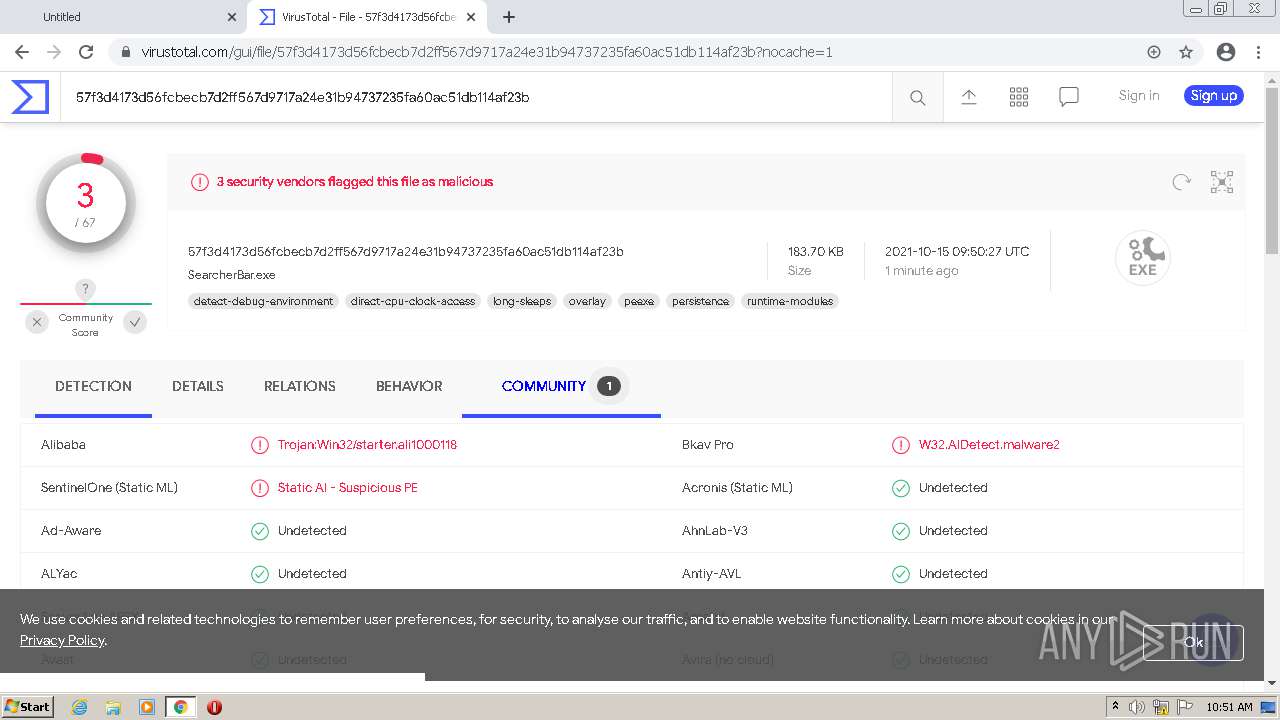Open a new tab with the plus button

[508, 17]
